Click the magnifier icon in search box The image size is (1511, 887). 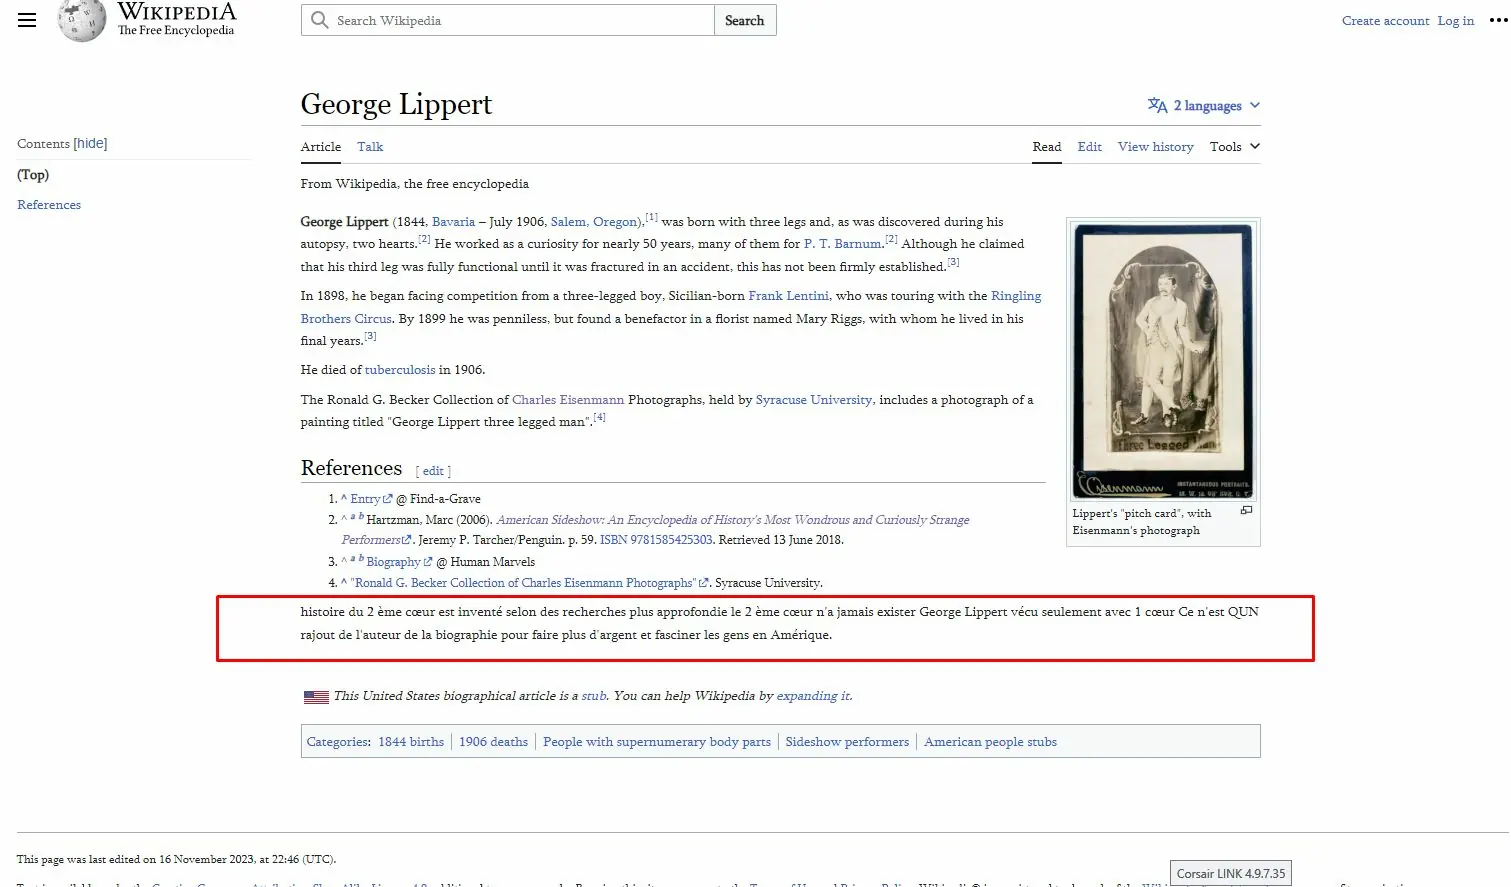tap(319, 20)
